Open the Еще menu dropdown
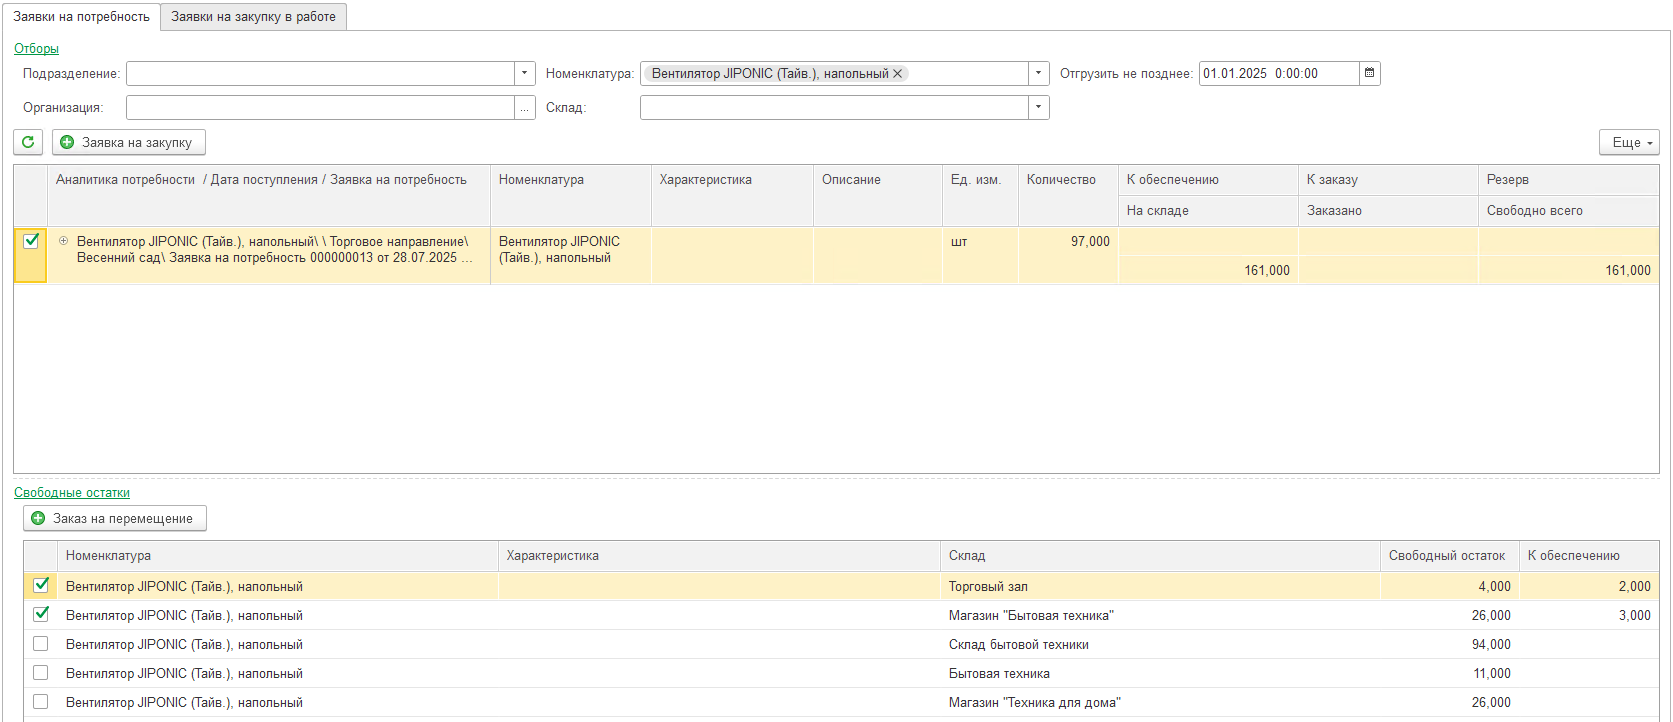Image resolution: width=1673 pixels, height=722 pixels. (x=1629, y=142)
